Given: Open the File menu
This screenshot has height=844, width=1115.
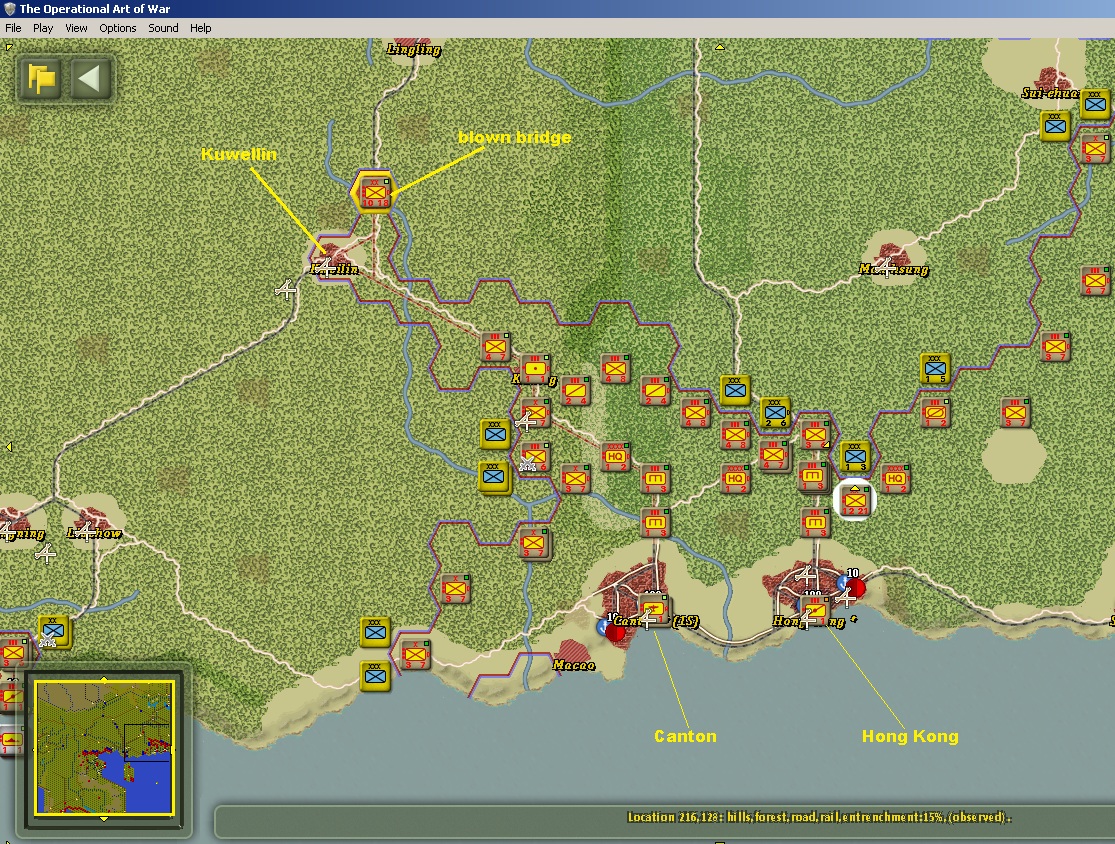Looking at the screenshot, I should click(13, 28).
